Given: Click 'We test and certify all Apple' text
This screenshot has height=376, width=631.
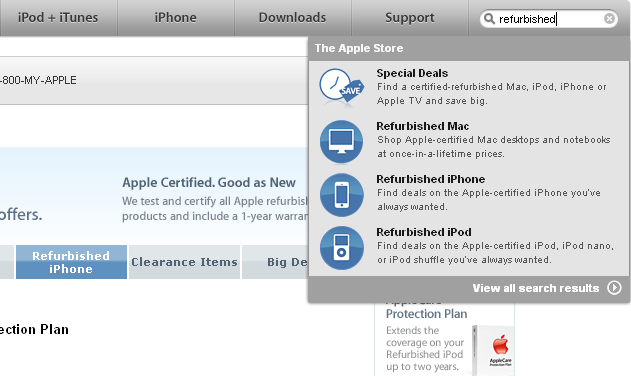Looking at the screenshot, I should point(215,209).
